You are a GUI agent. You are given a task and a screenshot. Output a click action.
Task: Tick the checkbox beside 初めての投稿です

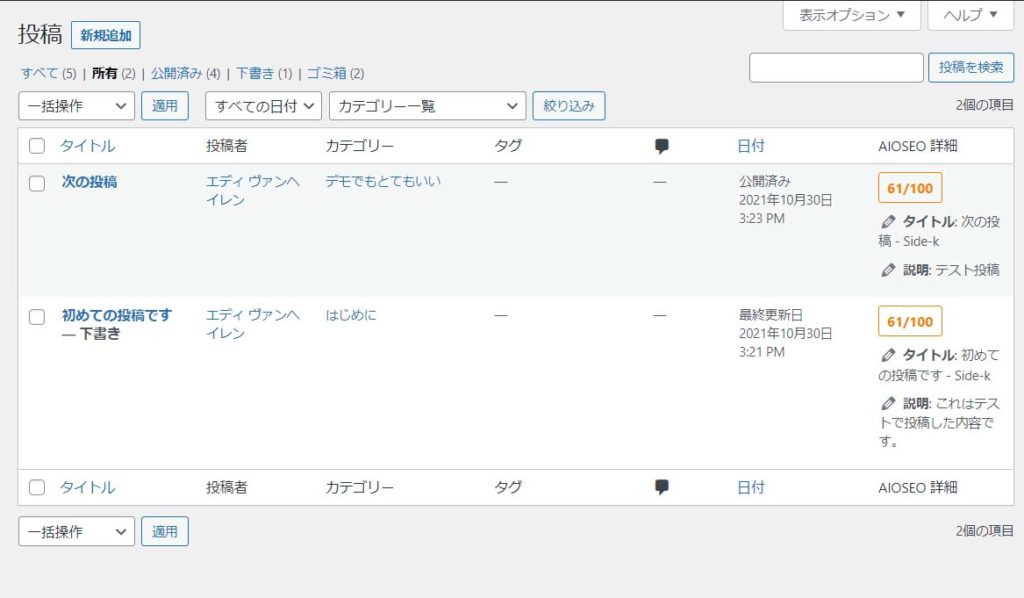pyautogui.click(x=37, y=316)
